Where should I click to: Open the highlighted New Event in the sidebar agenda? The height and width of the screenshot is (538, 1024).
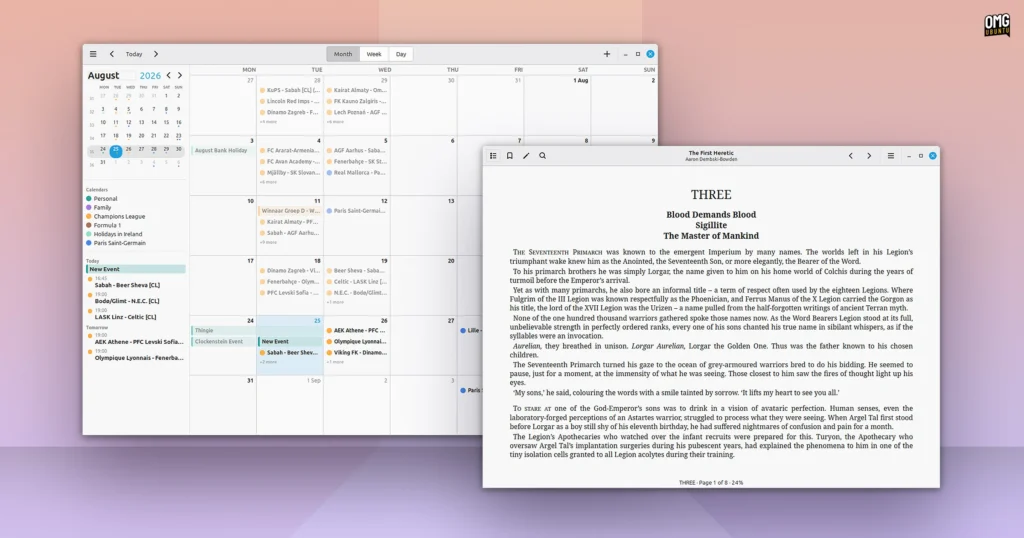[x=136, y=269]
